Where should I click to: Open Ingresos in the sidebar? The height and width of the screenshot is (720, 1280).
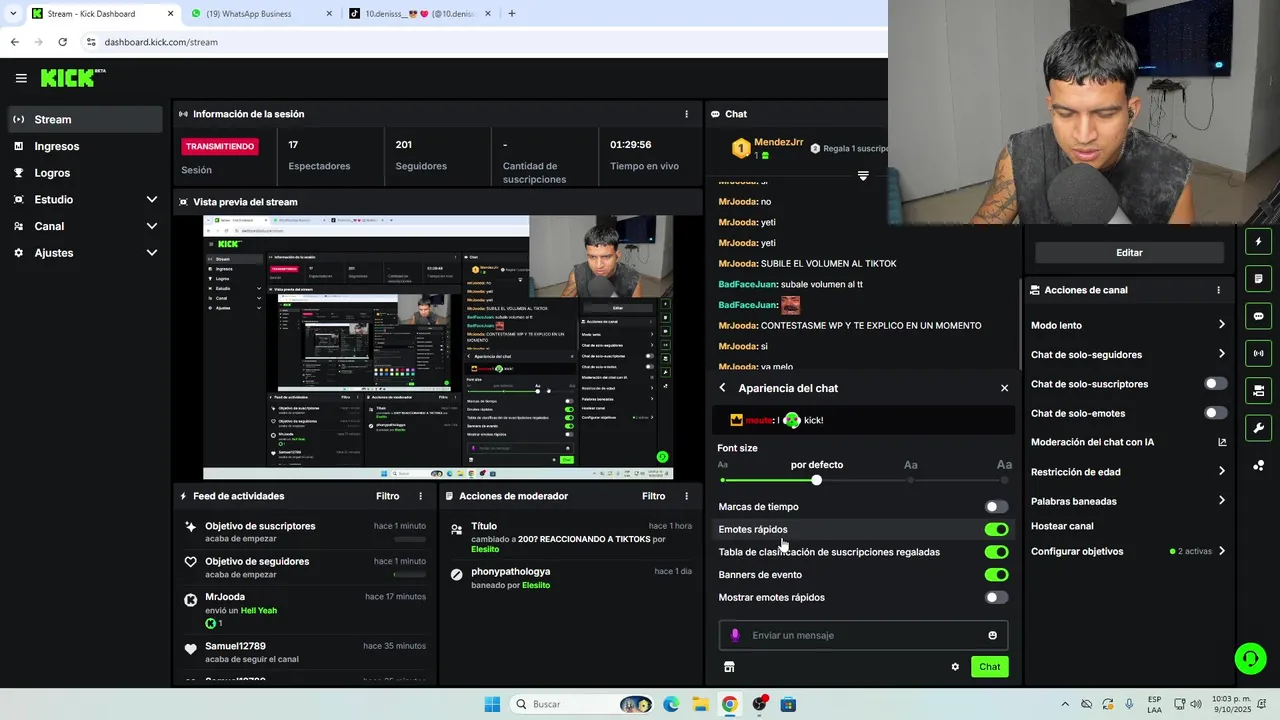point(84,146)
